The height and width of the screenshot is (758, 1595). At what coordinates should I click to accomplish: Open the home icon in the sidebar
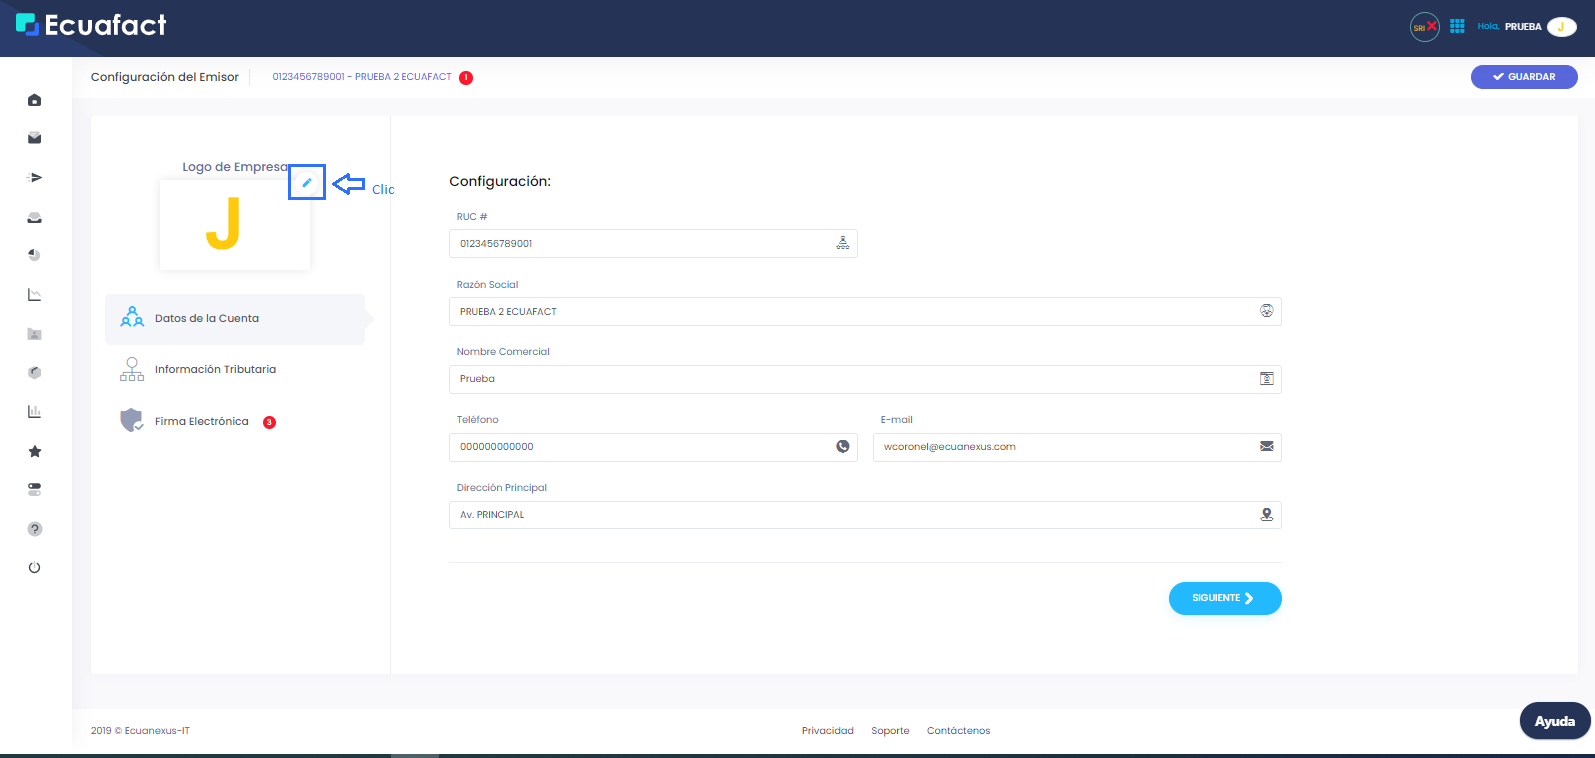(35, 100)
